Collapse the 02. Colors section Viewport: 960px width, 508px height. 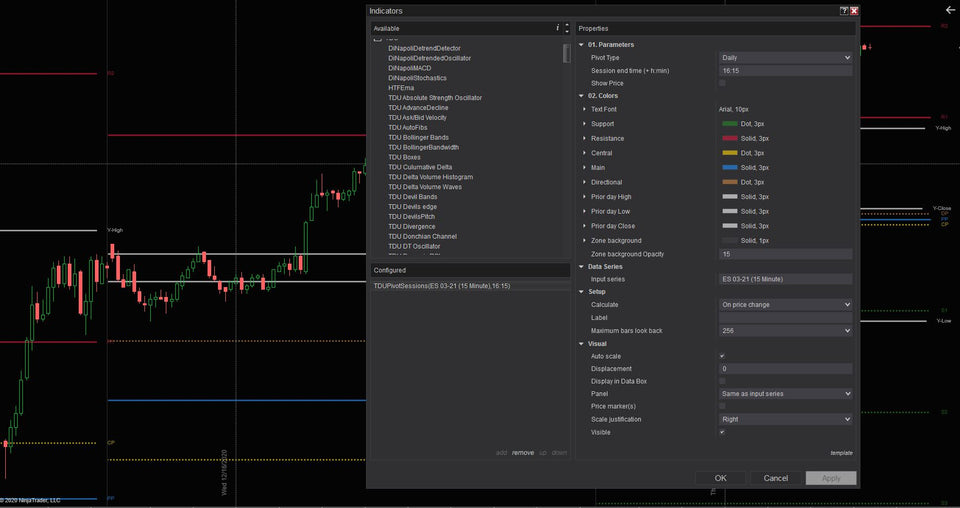click(x=582, y=96)
